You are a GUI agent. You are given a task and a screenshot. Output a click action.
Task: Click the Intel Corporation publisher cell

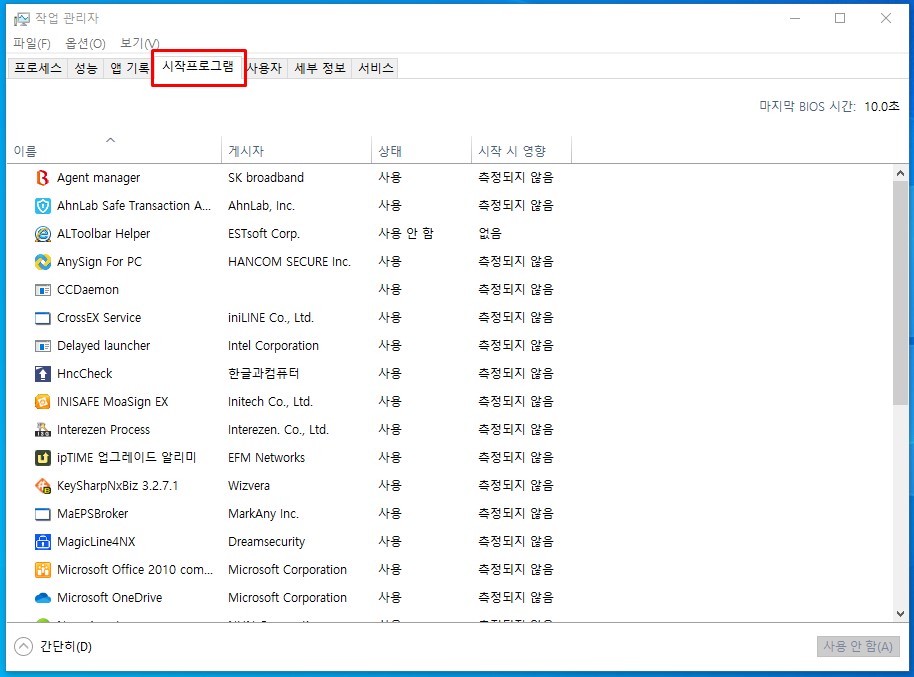pos(273,346)
